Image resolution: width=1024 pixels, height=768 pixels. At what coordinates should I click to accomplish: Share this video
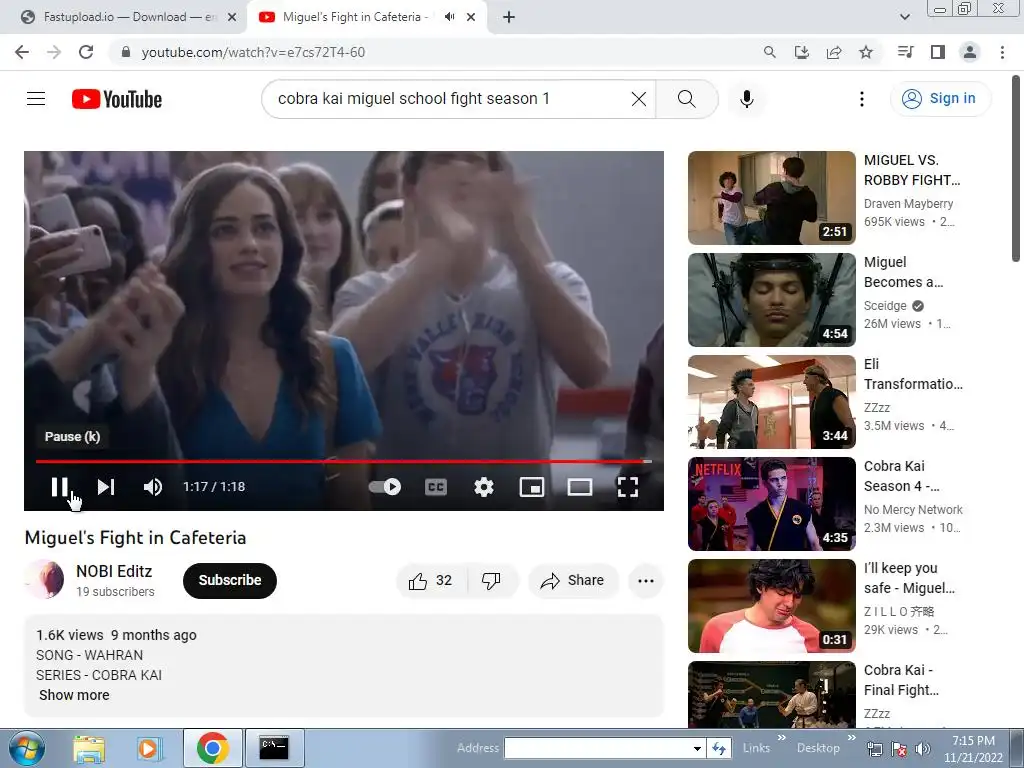(573, 581)
